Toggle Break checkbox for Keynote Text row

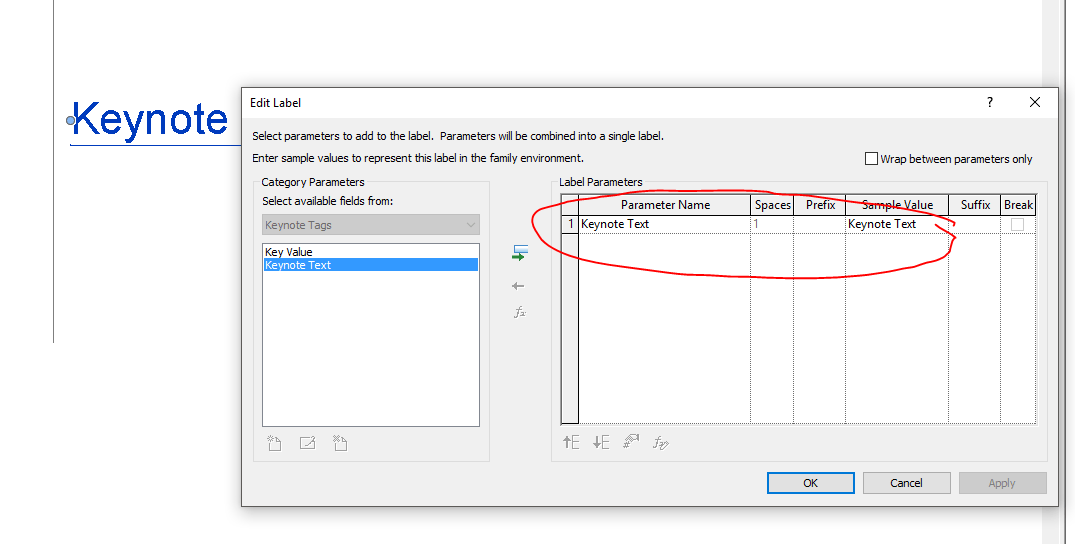1017,224
